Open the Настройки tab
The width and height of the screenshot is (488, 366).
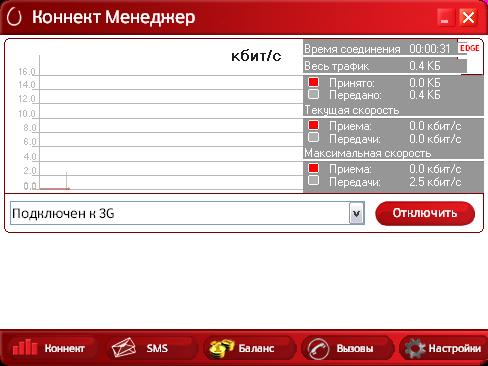point(443,348)
